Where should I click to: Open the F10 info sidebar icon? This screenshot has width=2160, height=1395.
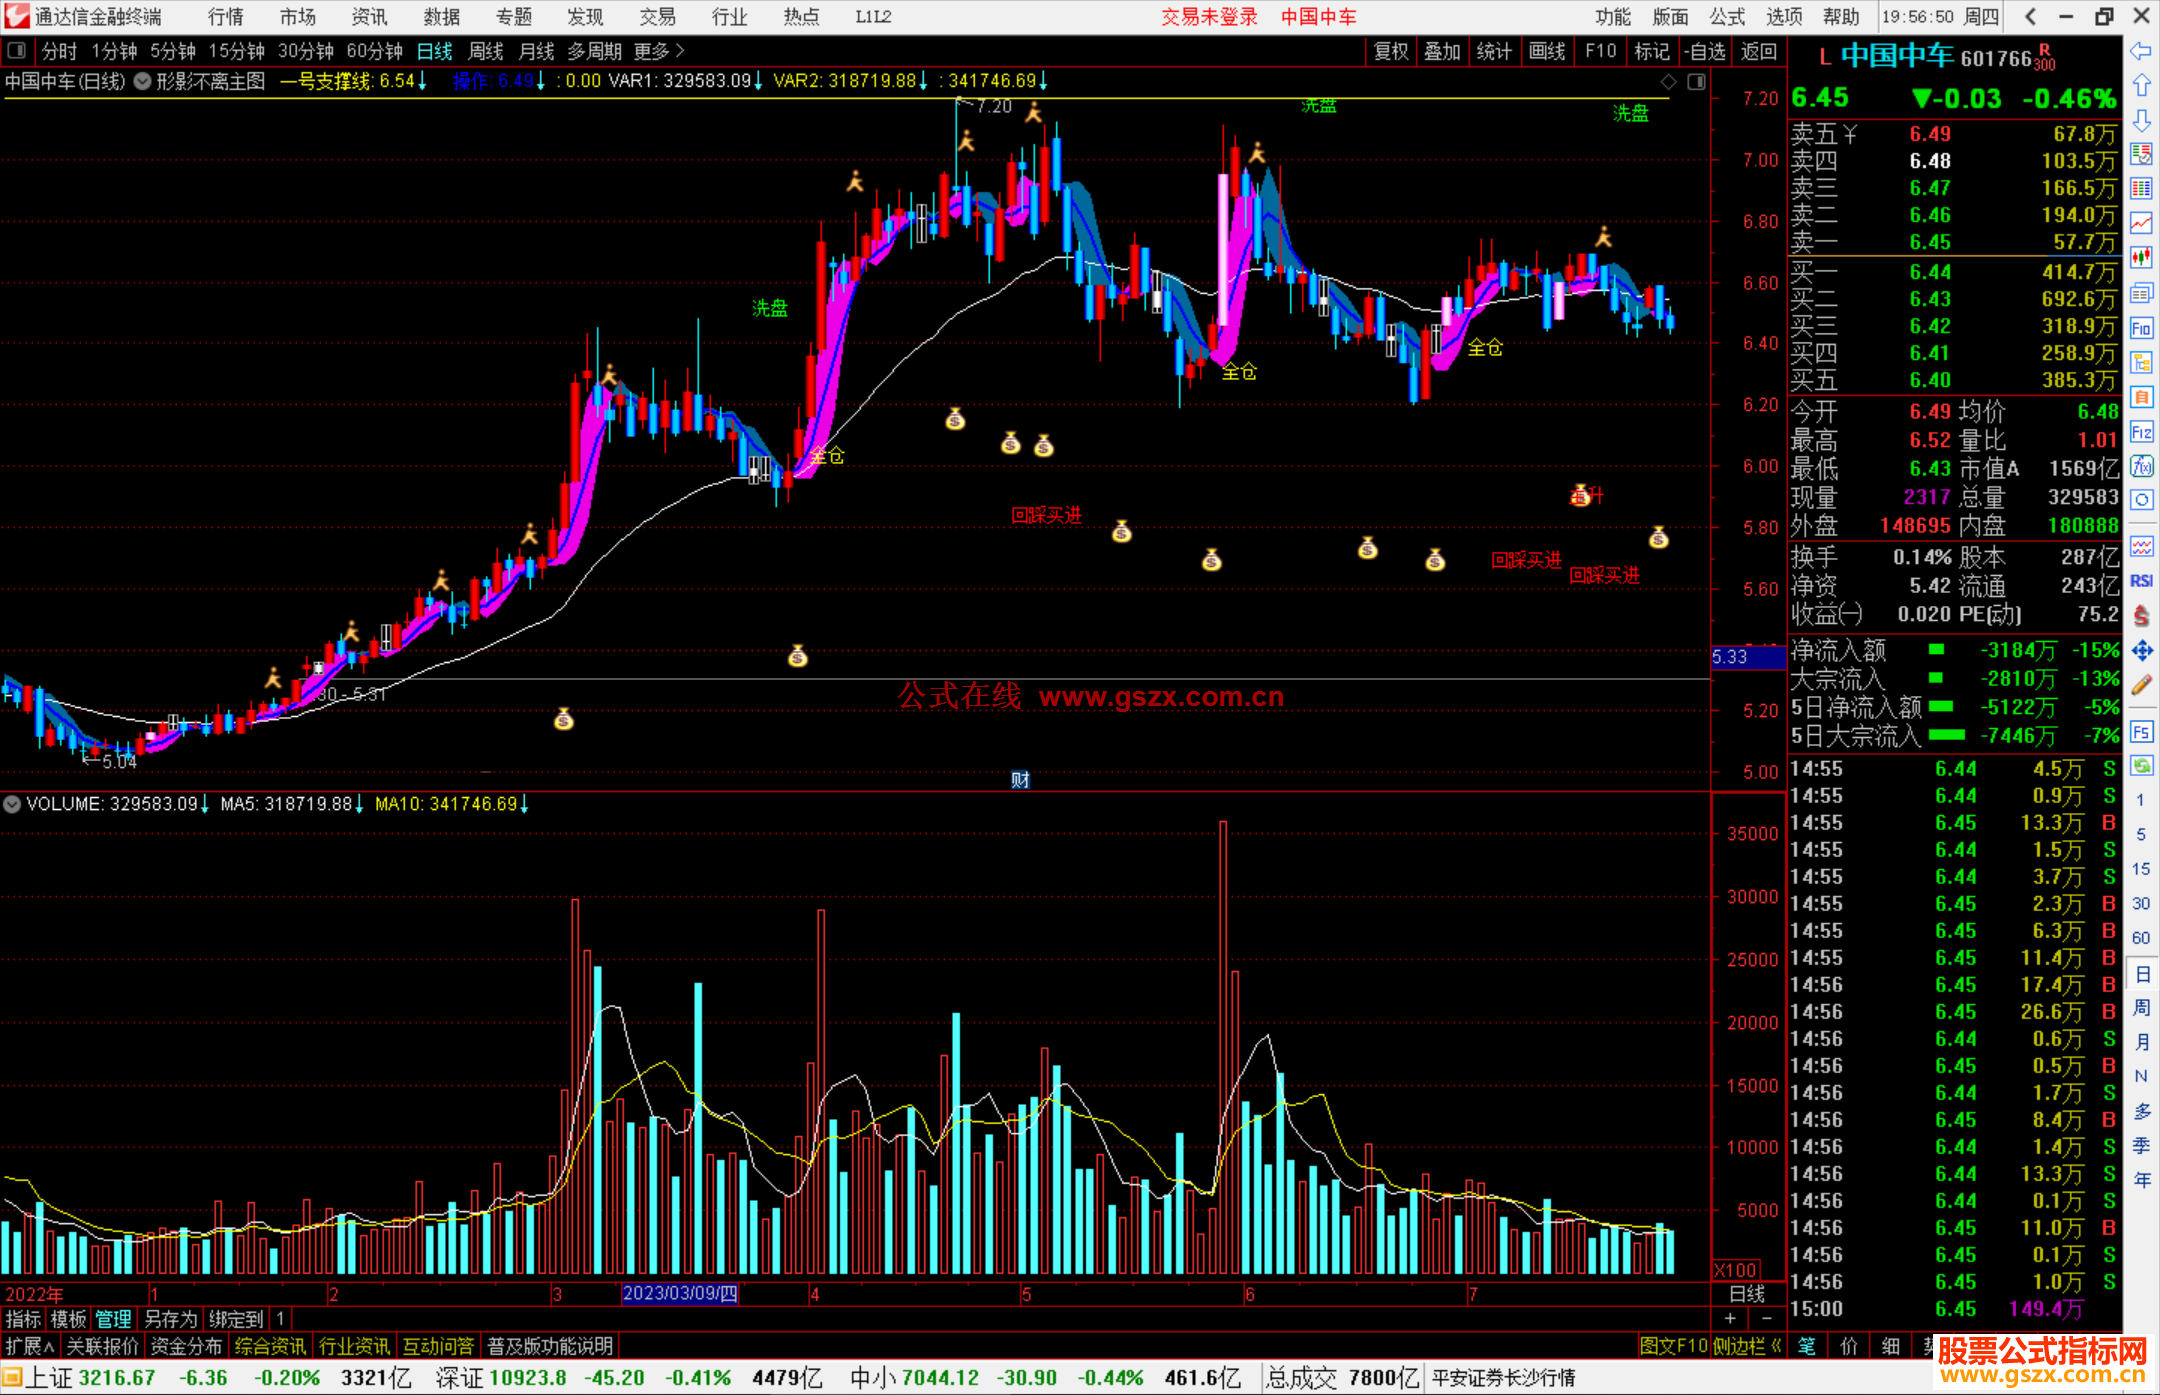click(x=2141, y=329)
